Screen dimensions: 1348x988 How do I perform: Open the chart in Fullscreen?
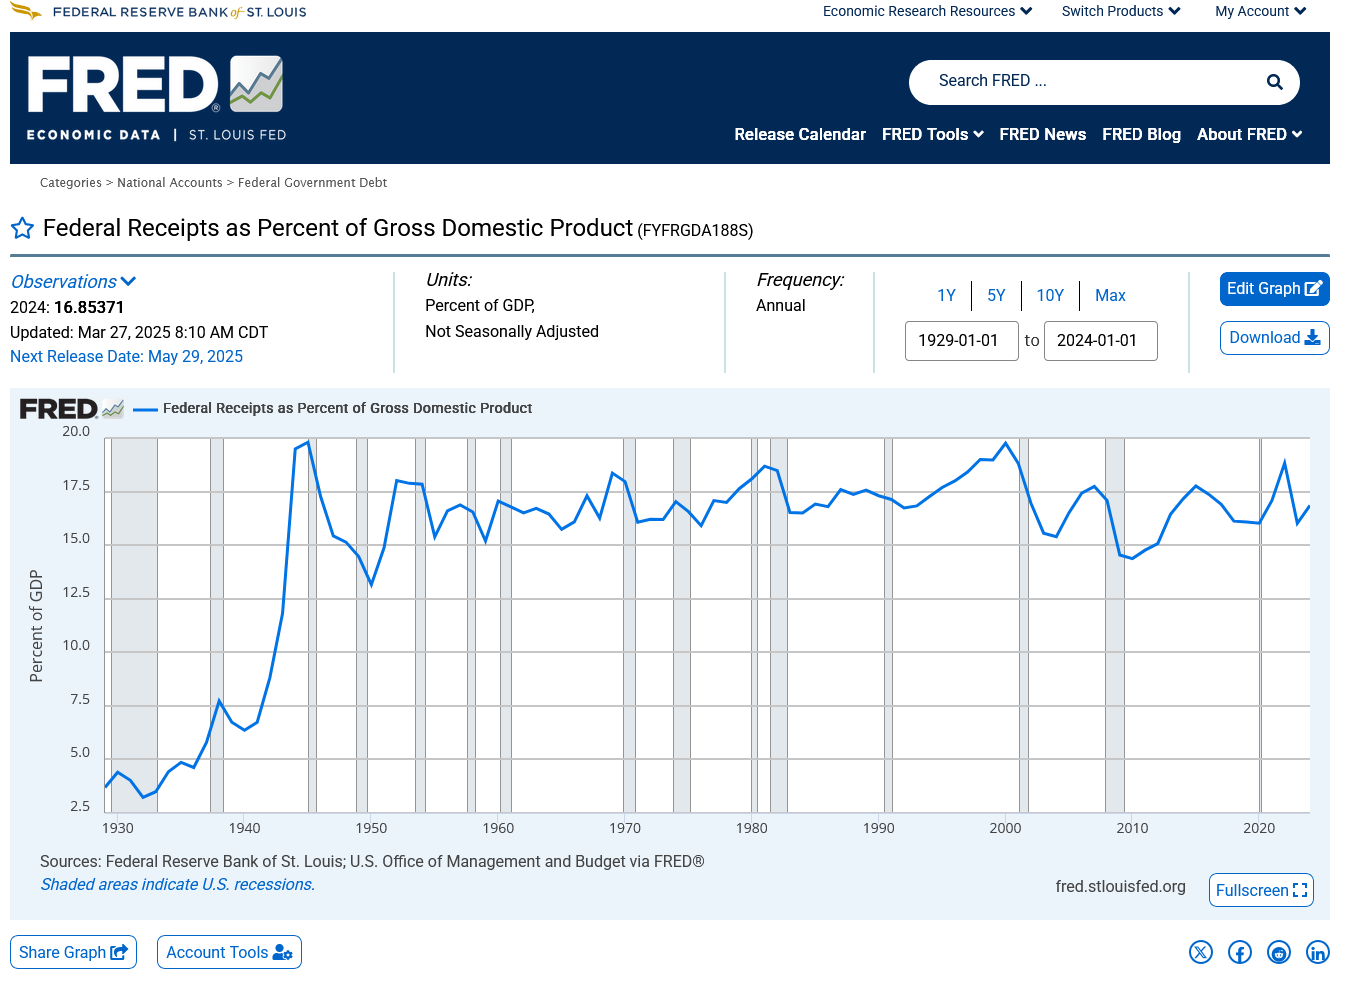(1260, 890)
